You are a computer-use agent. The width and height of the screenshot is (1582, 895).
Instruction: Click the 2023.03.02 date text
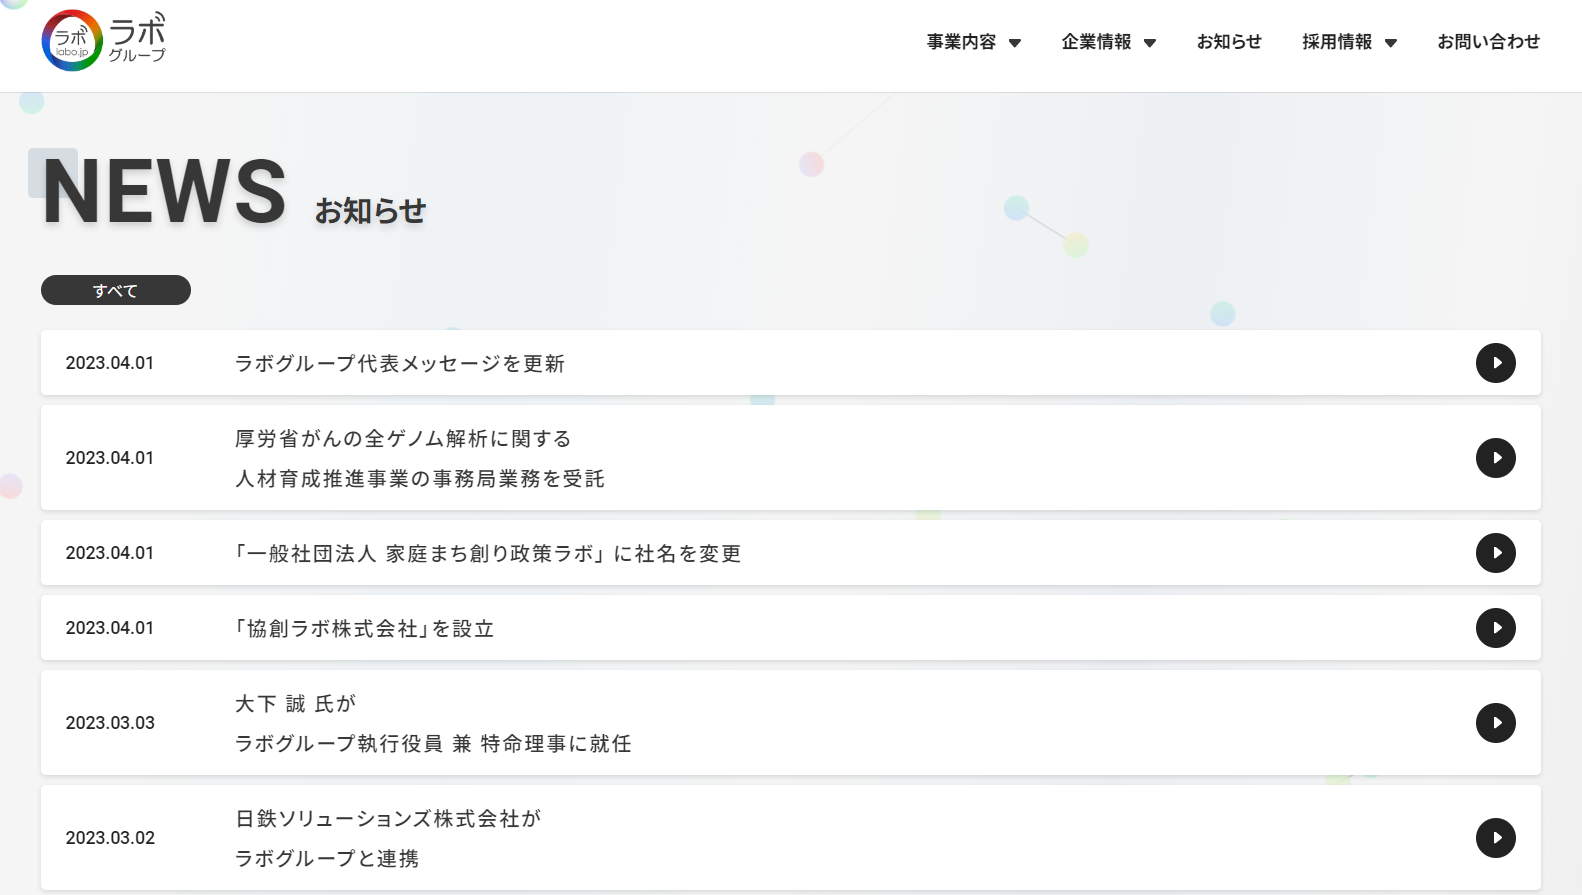point(110,838)
